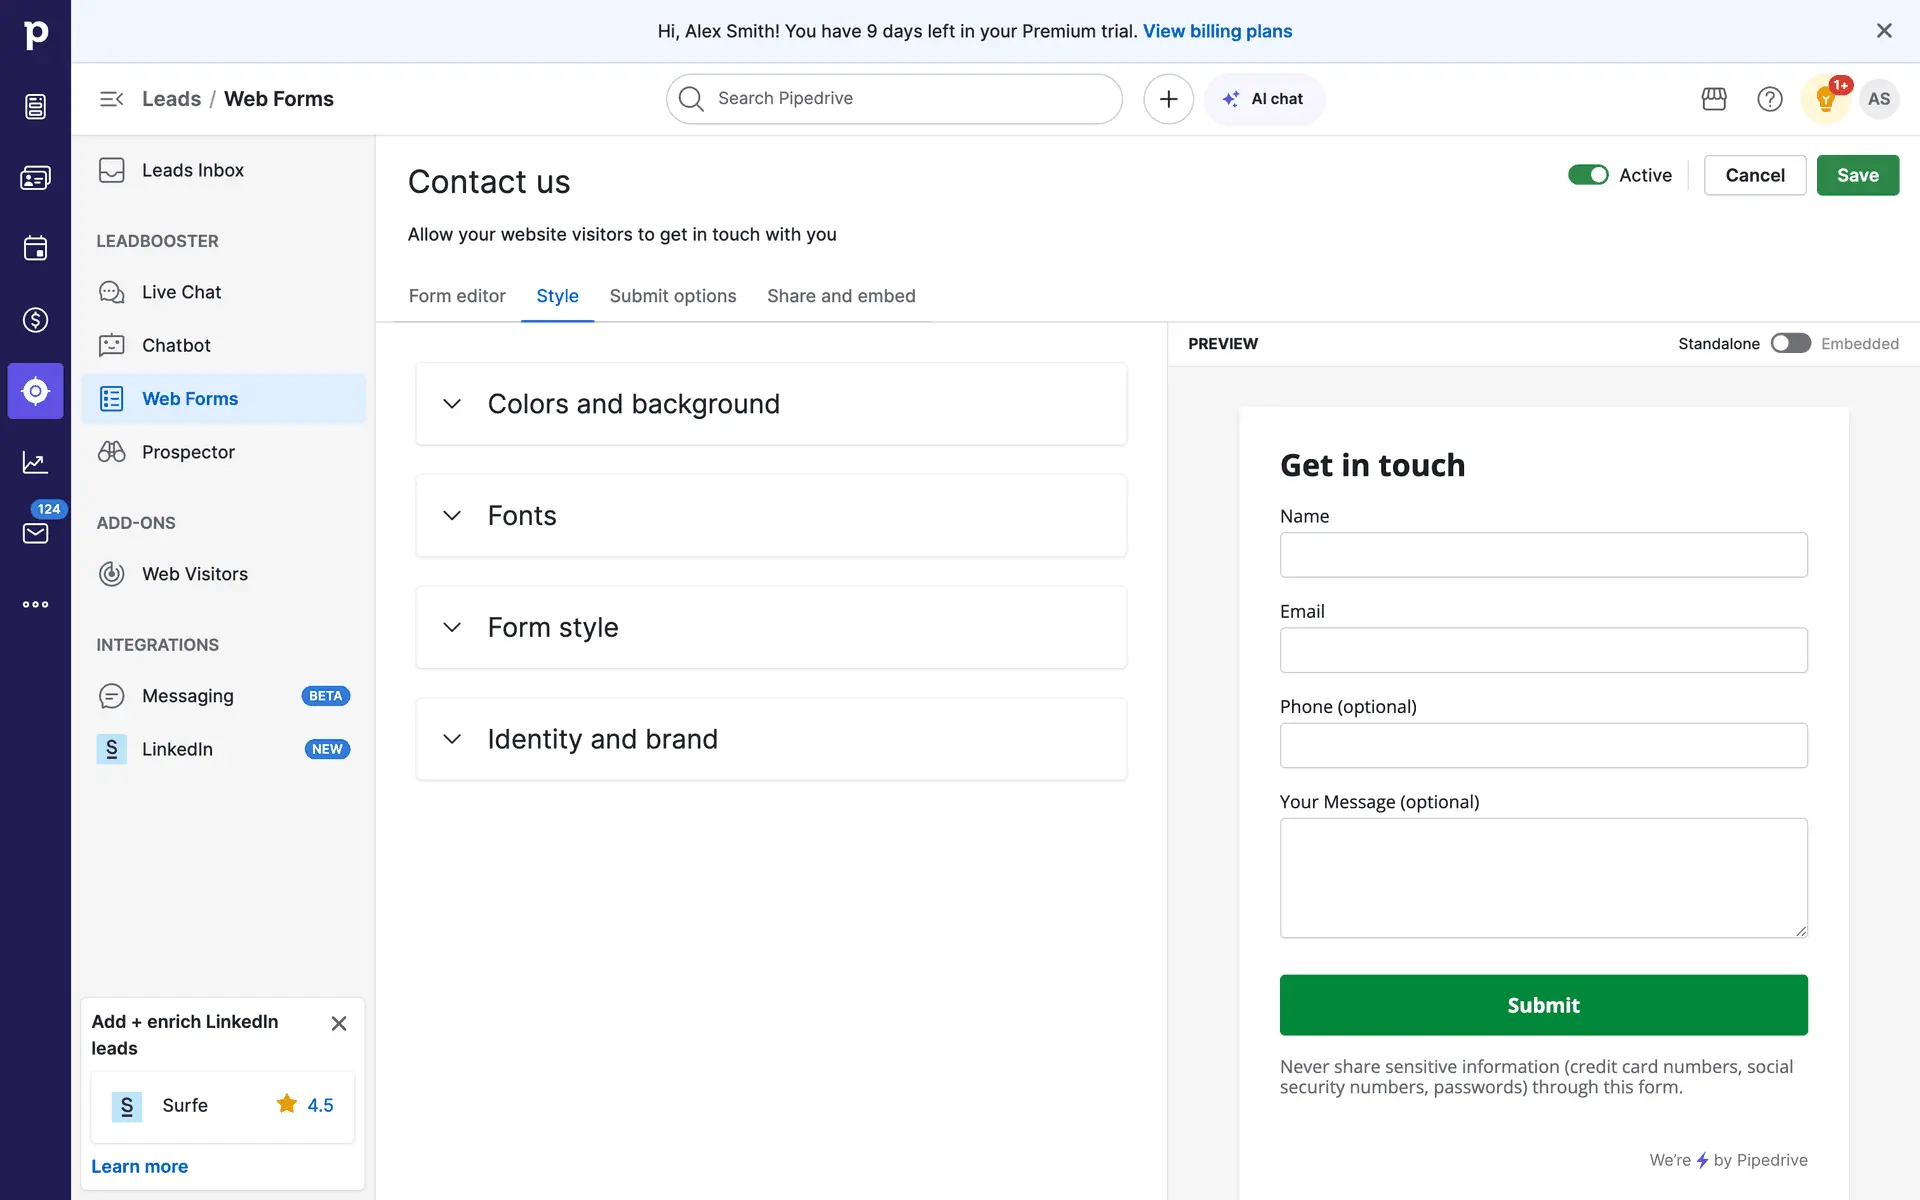The height and width of the screenshot is (1200, 1920).
Task: Switch preview from Standalone to Embedded
Action: (1790, 343)
